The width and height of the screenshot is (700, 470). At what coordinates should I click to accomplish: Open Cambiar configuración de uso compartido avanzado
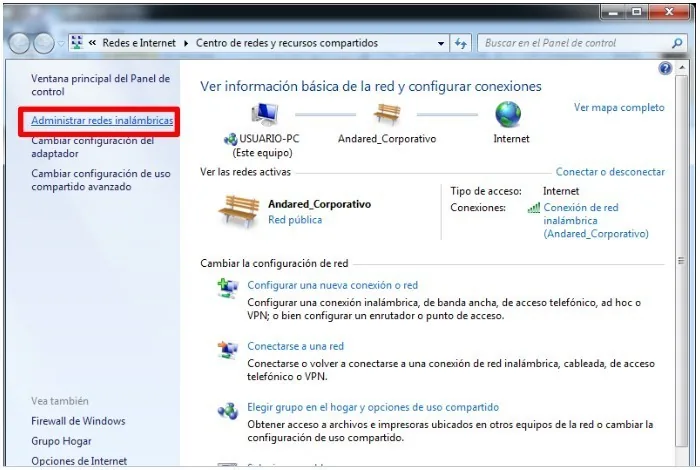click(x=101, y=180)
